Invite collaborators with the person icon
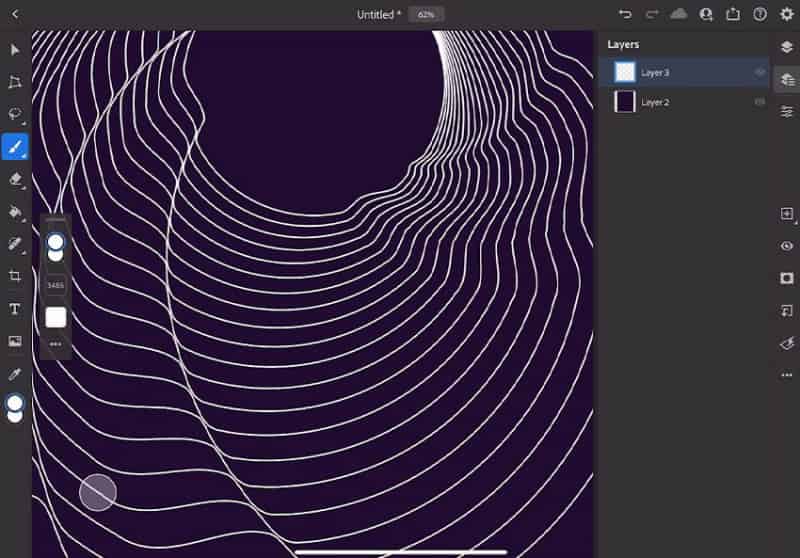800x558 pixels. click(706, 14)
